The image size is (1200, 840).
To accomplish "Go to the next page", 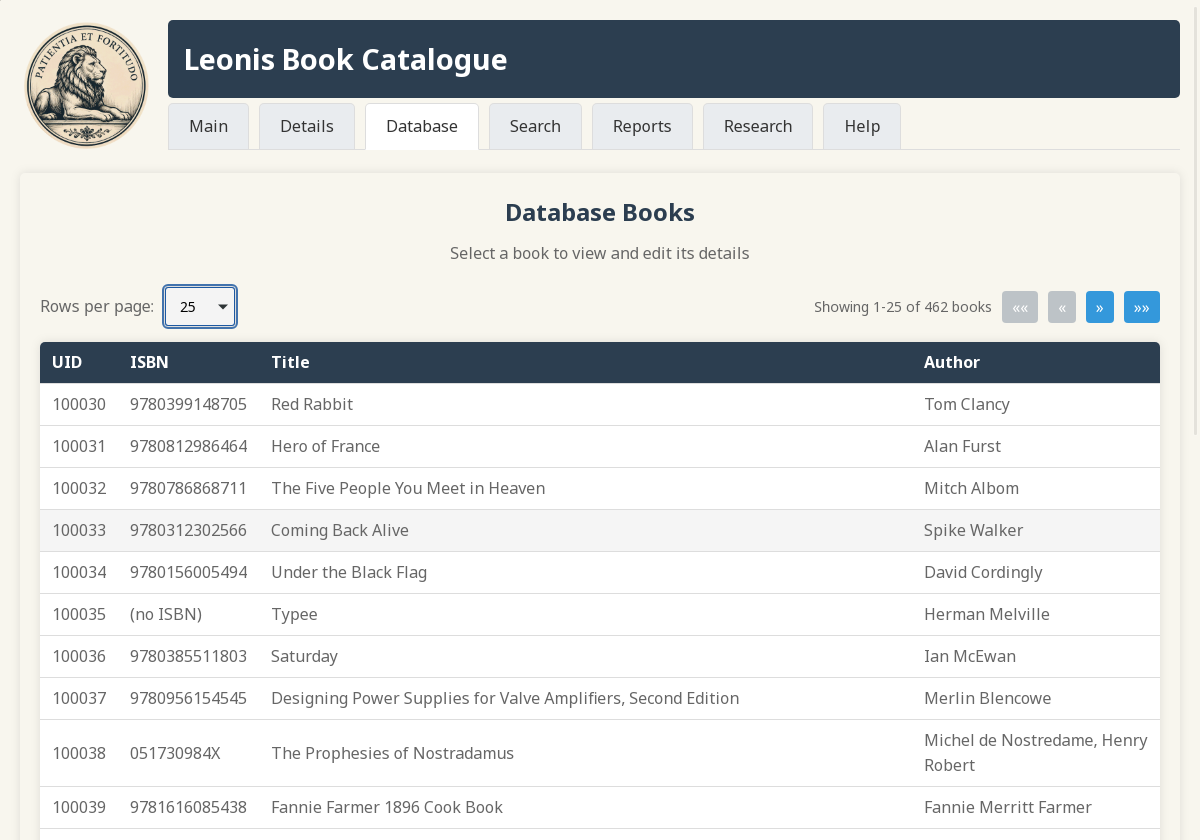I will pos(1100,307).
